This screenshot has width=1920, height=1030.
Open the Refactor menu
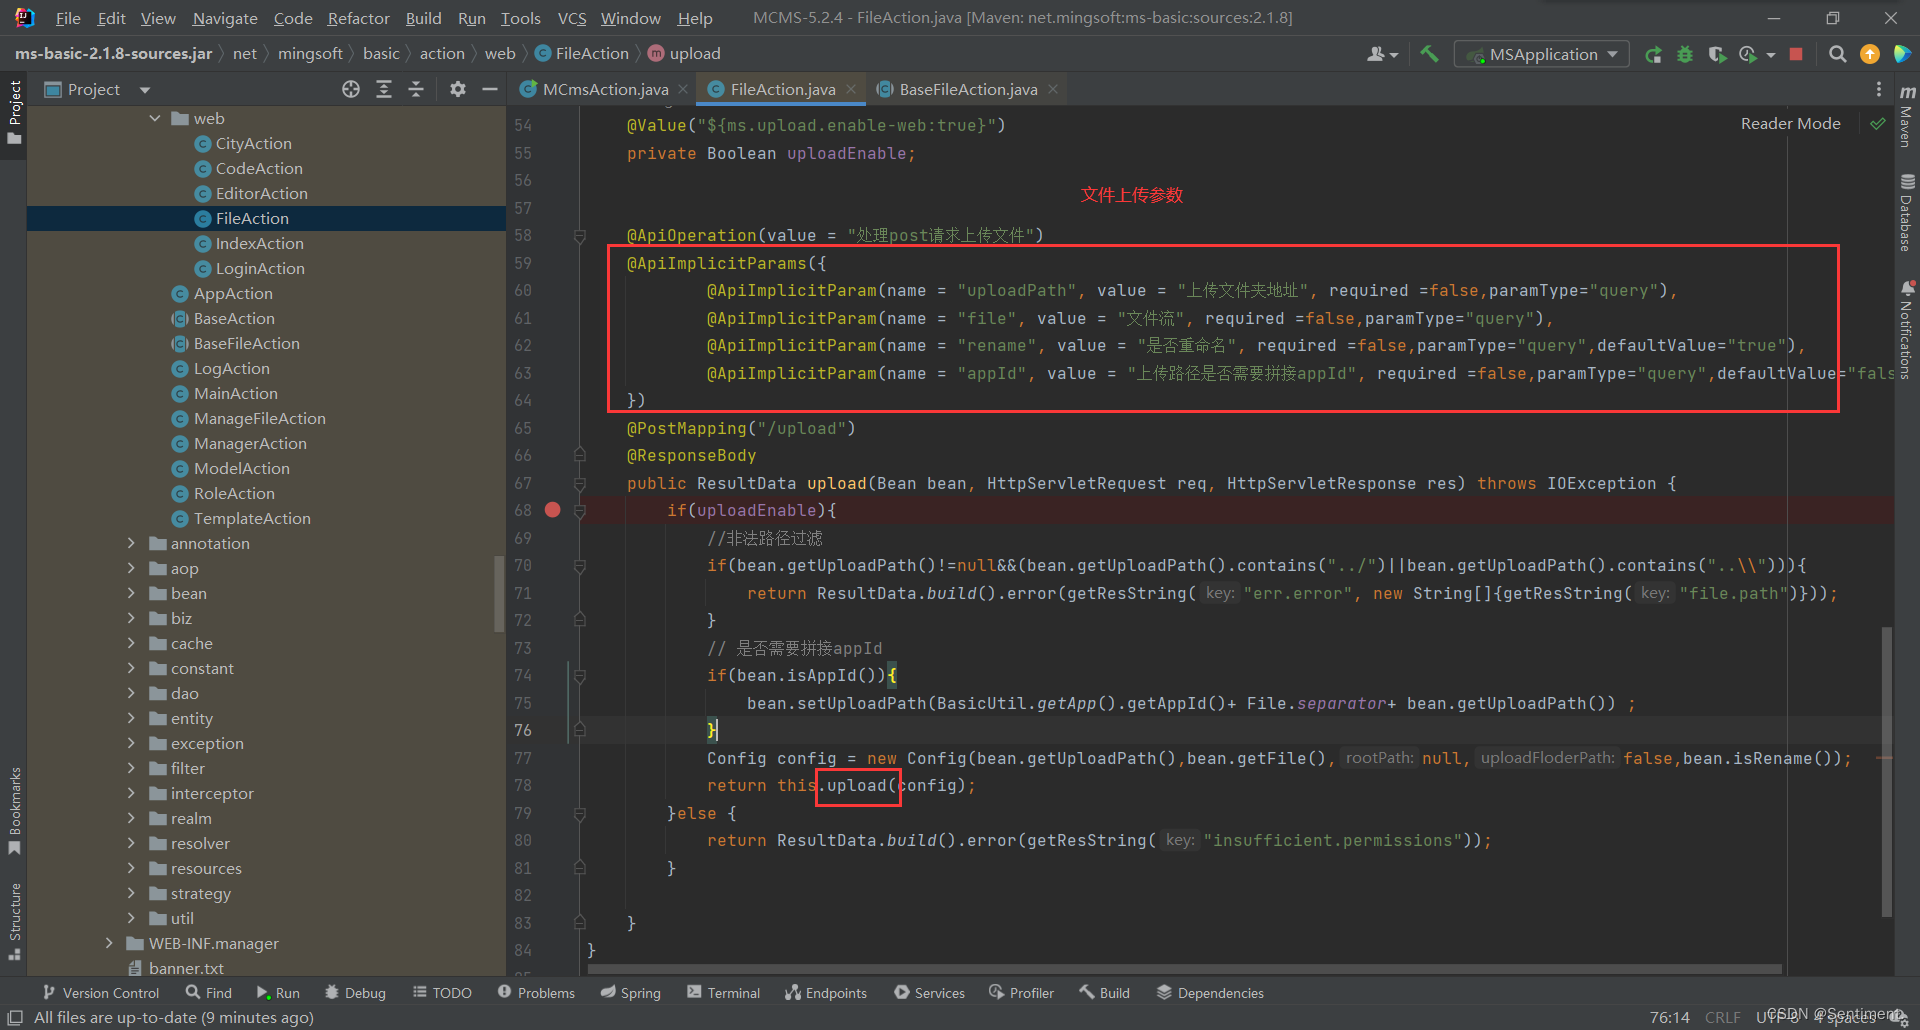pos(358,18)
